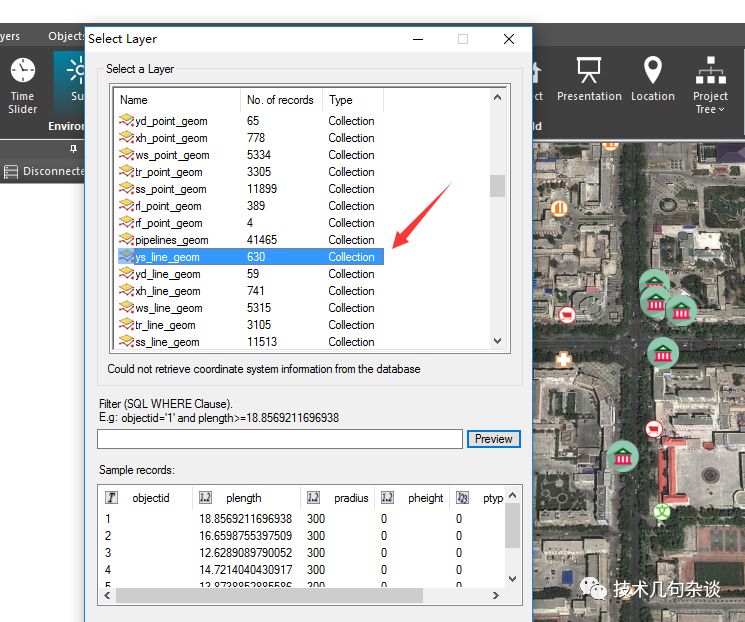This screenshot has height=622, width=745.
Task: Click the ws_line_geom layer icon
Action: (x=126, y=308)
